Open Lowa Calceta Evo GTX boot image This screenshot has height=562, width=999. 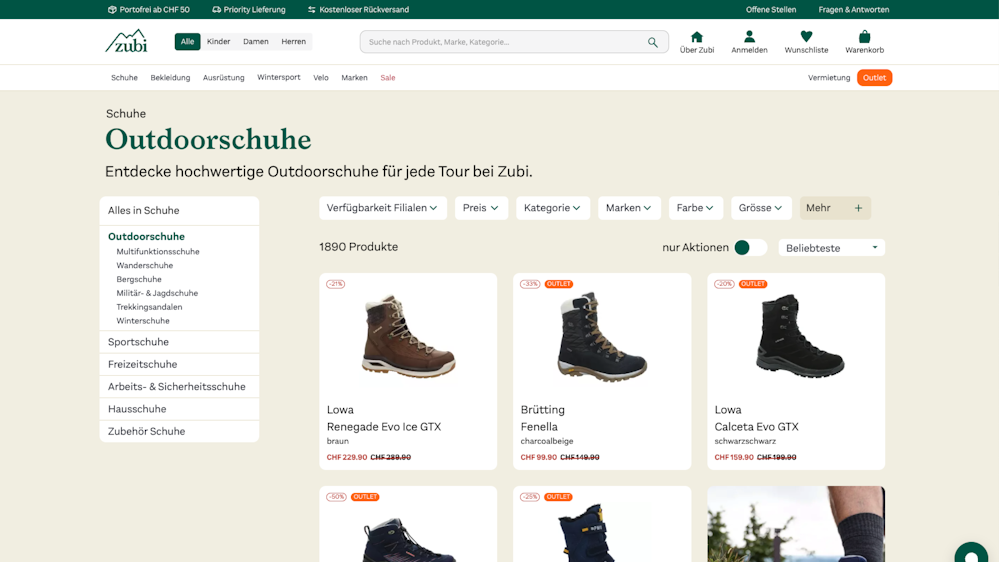coord(799,335)
